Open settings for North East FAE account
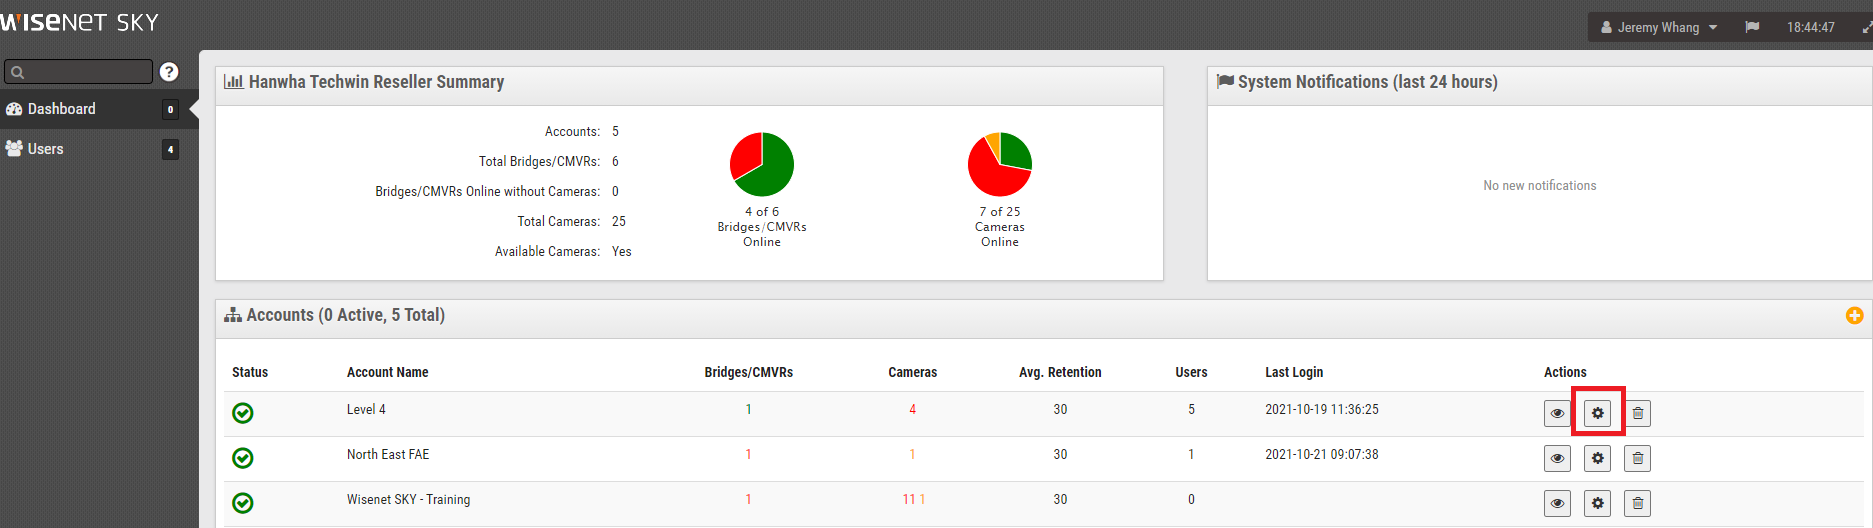Screen dimensions: 1873x528 click(1597, 458)
